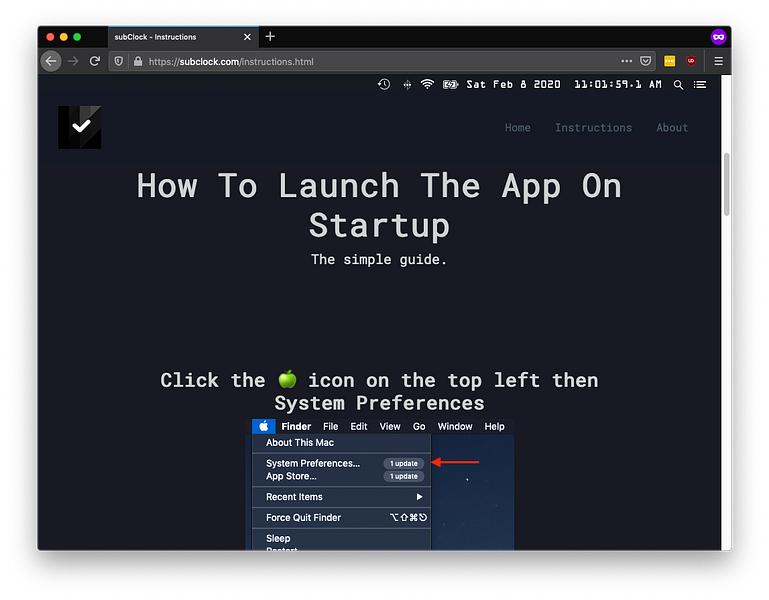Click the date Sat Feb 8 2020
This screenshot has width=769, height=600.
[x=513, y=84]
